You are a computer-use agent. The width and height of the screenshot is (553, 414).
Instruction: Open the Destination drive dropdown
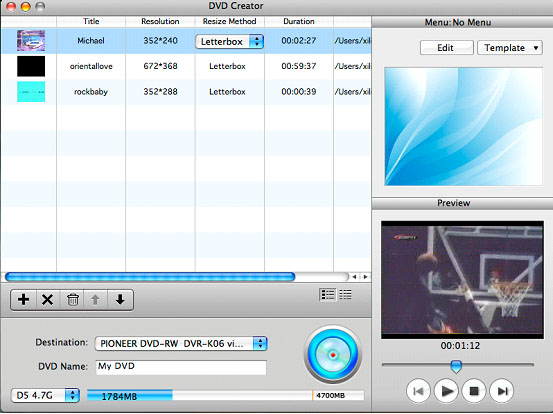coord(181,343)
